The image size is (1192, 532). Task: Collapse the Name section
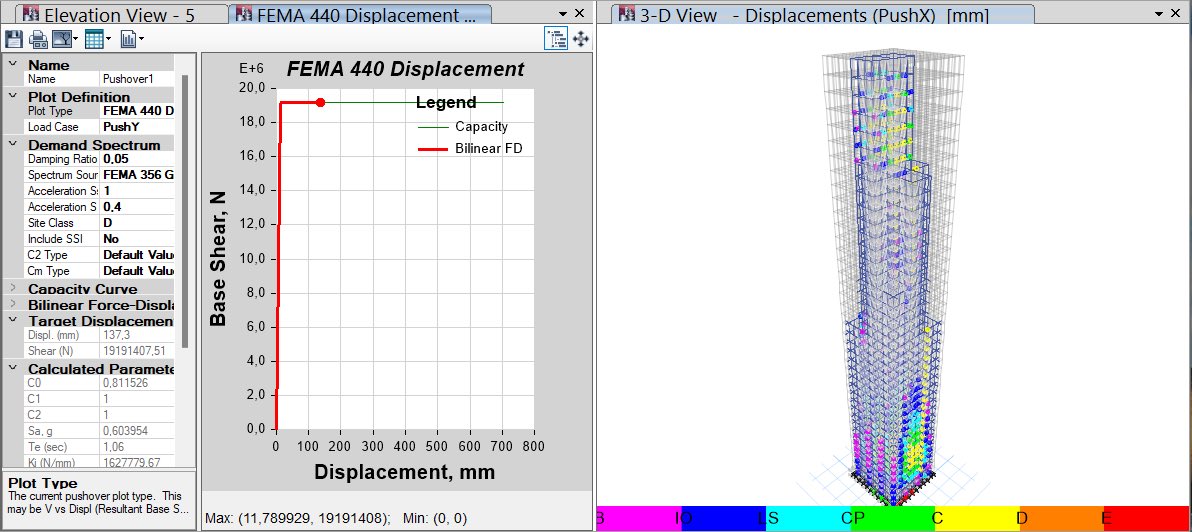coord(12,65)
